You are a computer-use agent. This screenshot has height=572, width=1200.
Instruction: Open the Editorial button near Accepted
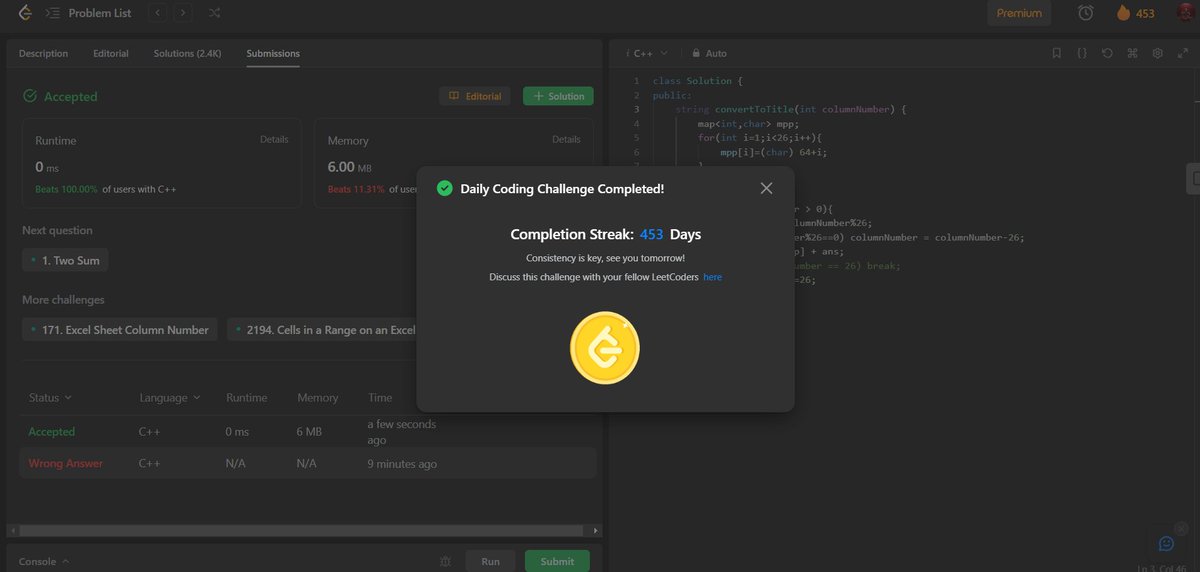475,96
